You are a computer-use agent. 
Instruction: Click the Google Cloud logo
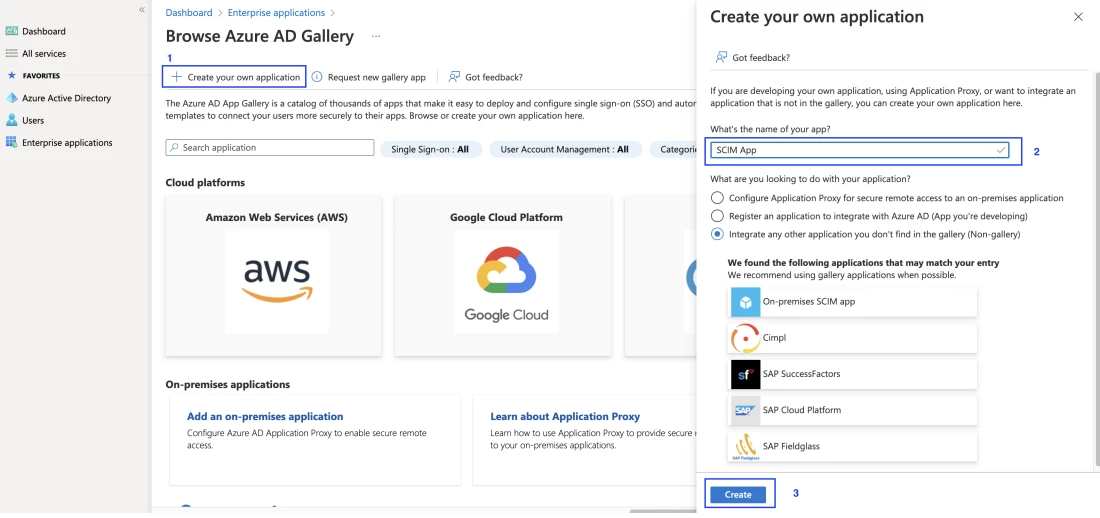coord(506,284)
